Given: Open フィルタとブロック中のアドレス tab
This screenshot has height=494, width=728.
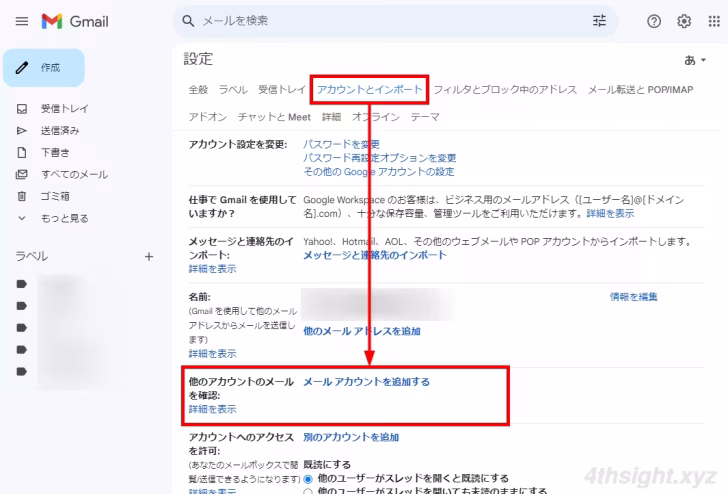Looking at the screenshot, I should [x=505, y=90].
